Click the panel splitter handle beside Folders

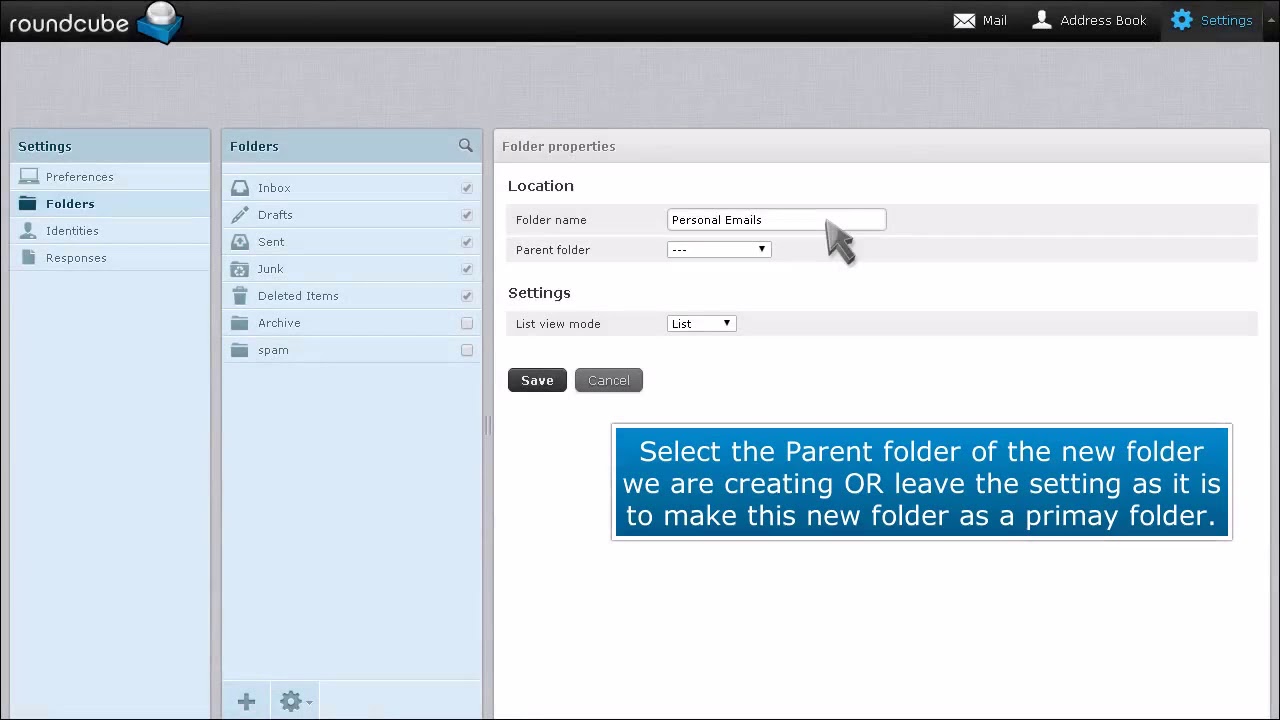pyautogui.click(x=488, y=425)
